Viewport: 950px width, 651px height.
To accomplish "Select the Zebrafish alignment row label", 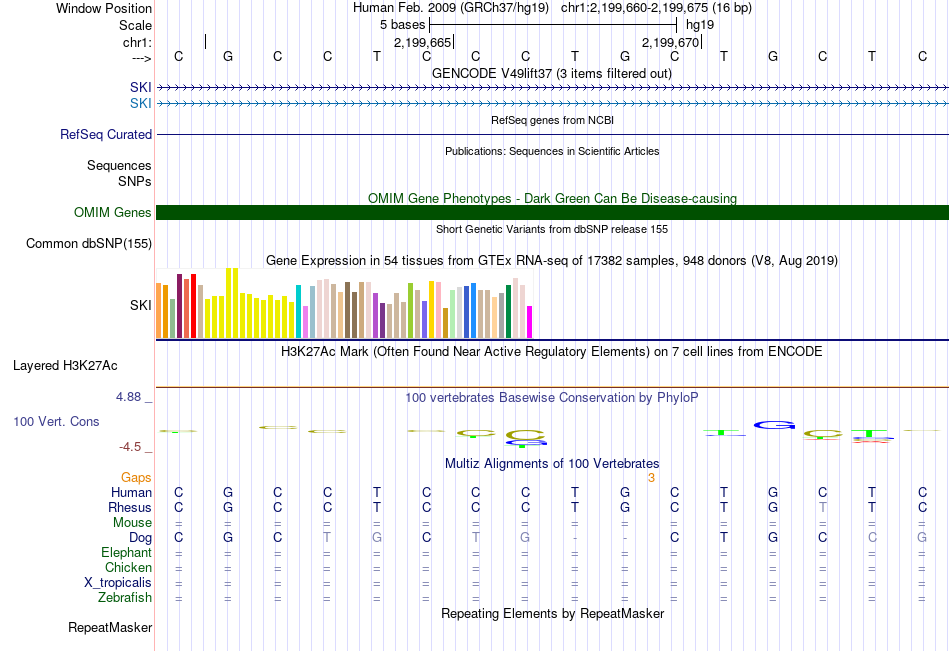I will (125, 598).
